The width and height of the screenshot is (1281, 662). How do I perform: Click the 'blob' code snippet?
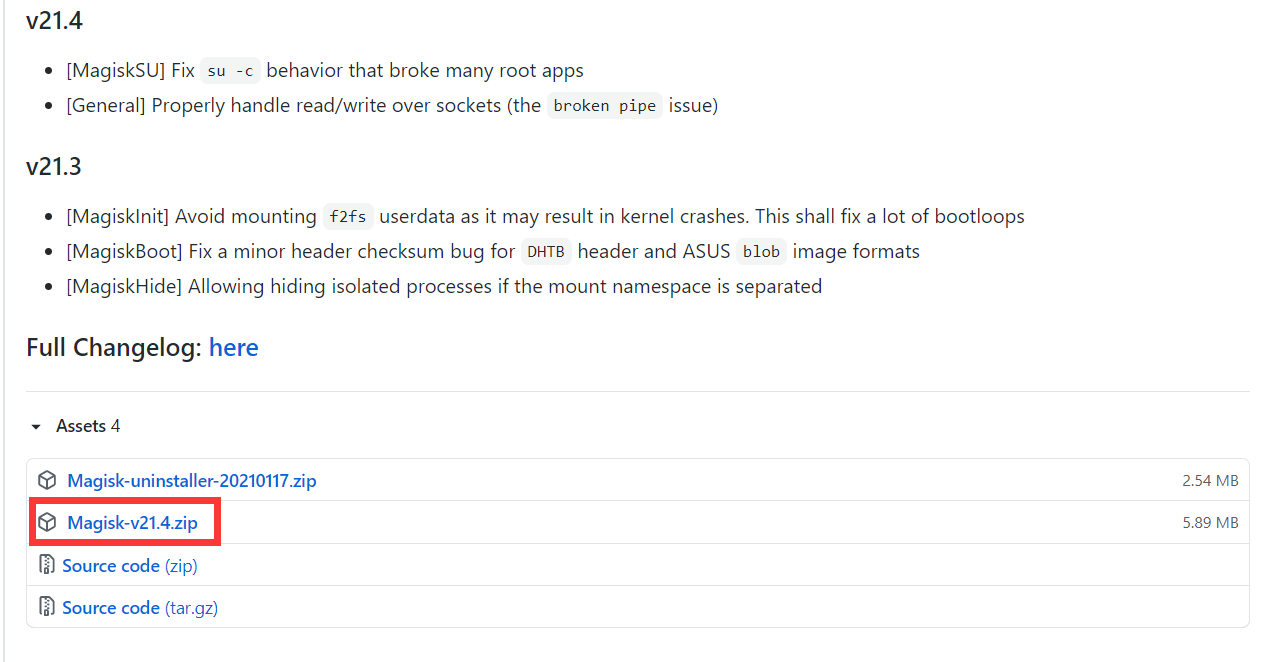point(762,252)
